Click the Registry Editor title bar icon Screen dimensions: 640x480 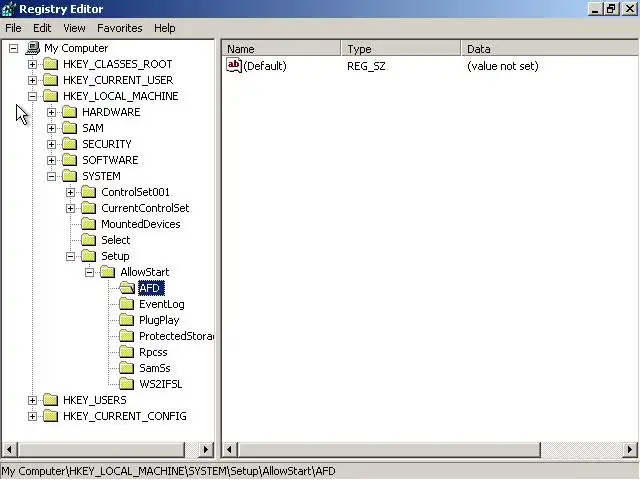tap(9, 9)
